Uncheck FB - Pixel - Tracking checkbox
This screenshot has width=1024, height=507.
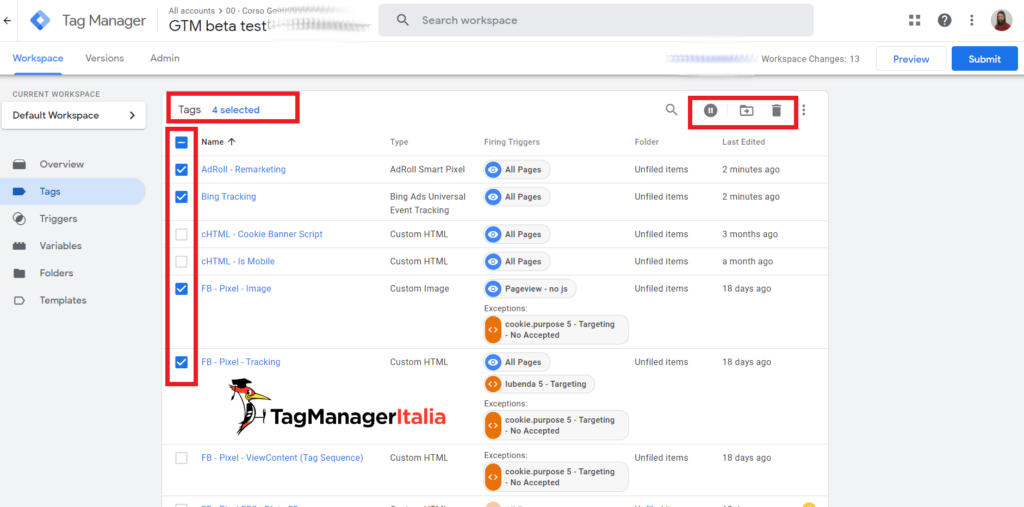click(x=182, y=362)
